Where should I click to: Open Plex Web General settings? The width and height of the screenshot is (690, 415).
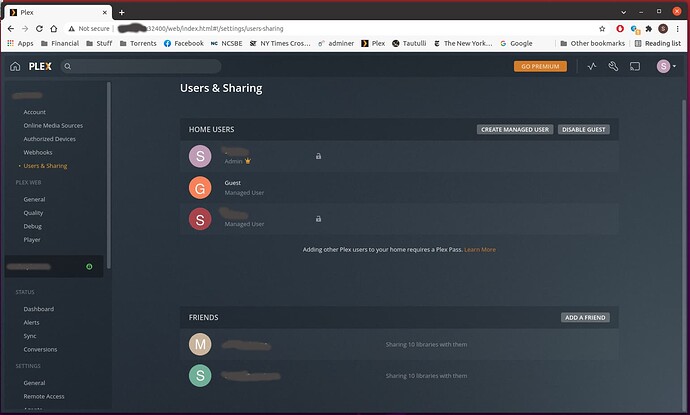point(34,199)
